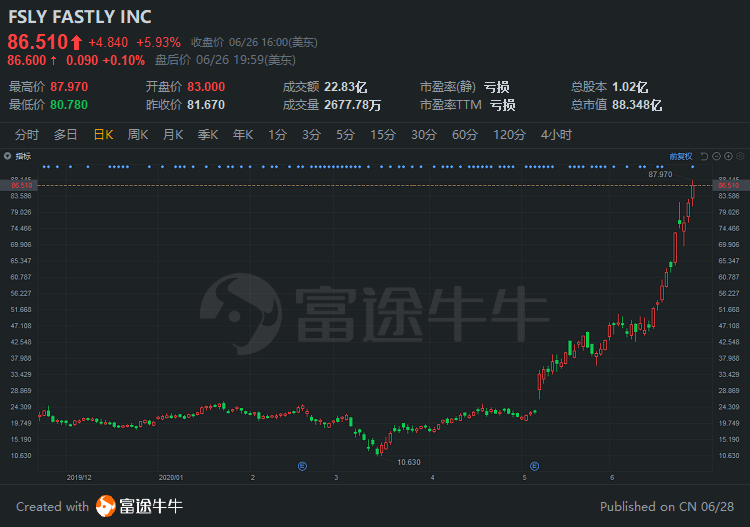Click the +5.93% percent change
This screenshot has width=750, height=527.
pyautogui.click(x=158, y=43)
